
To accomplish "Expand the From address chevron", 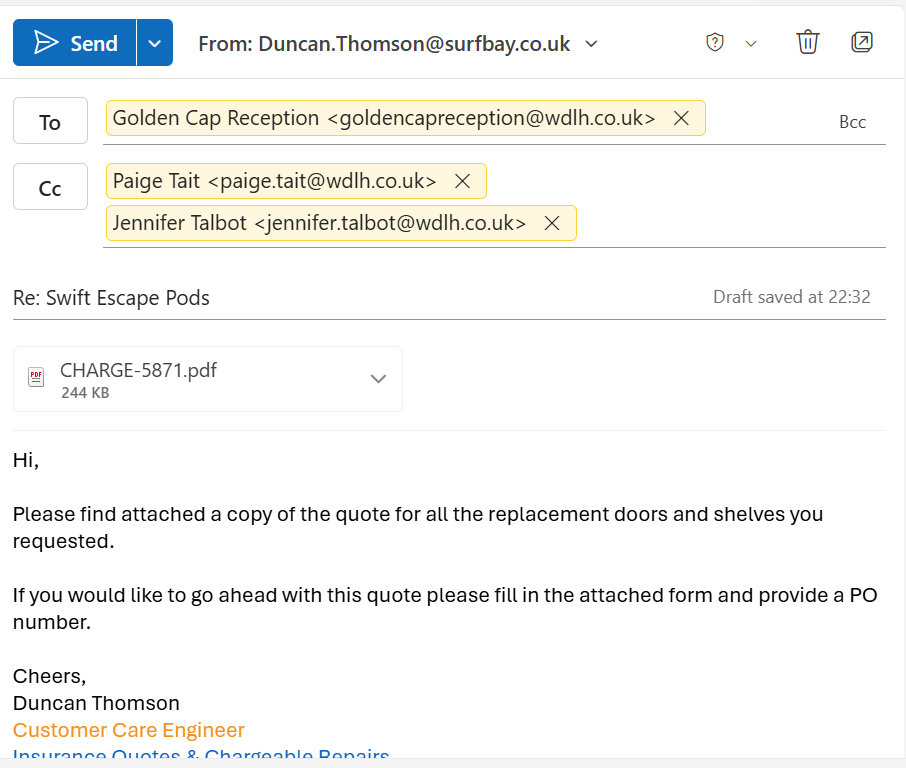I will click(x=591, y=43).
